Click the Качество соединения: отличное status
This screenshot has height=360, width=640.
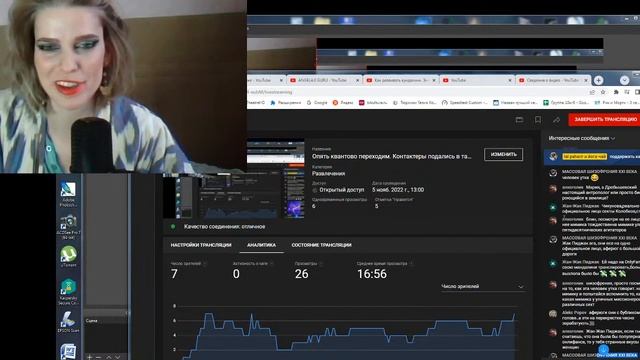tap(224, 227)
